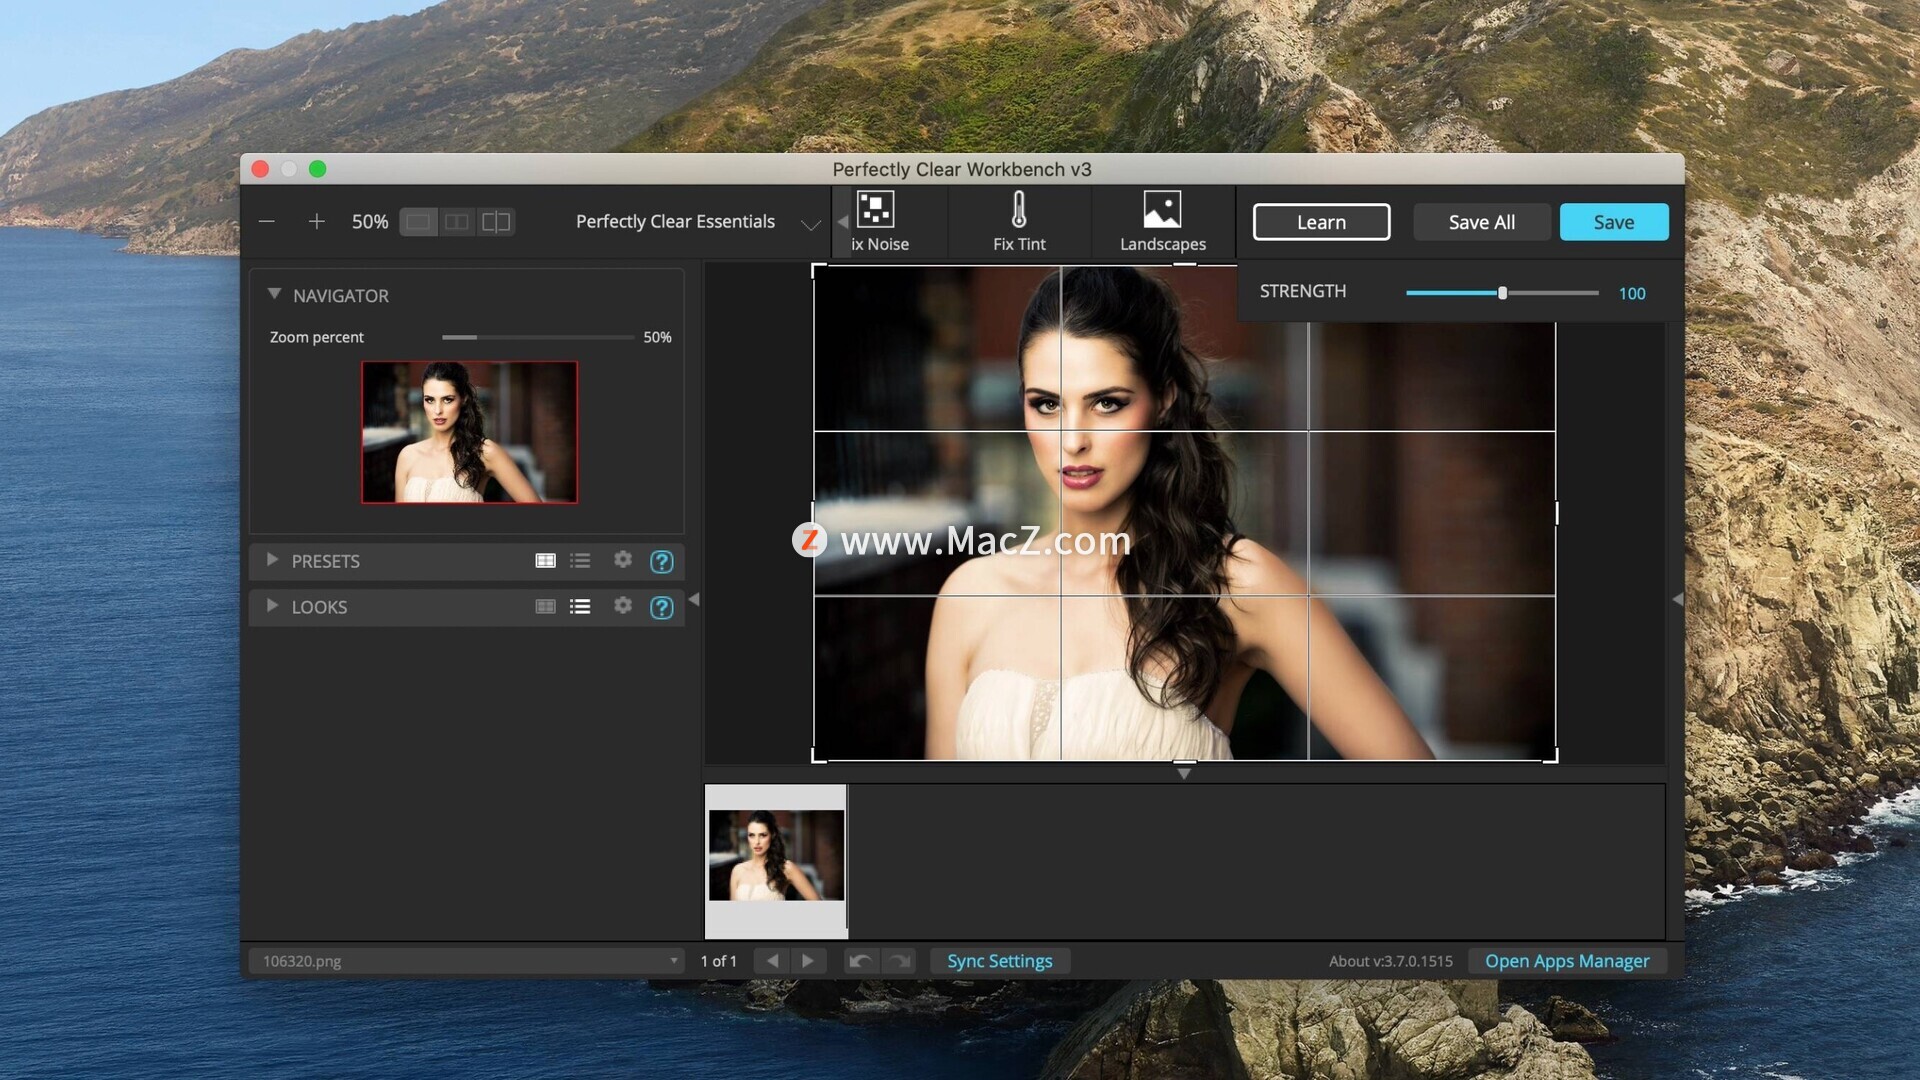Click the top-left crop corner handle
Screen dimensions: 1920x1080
point(818,270)
